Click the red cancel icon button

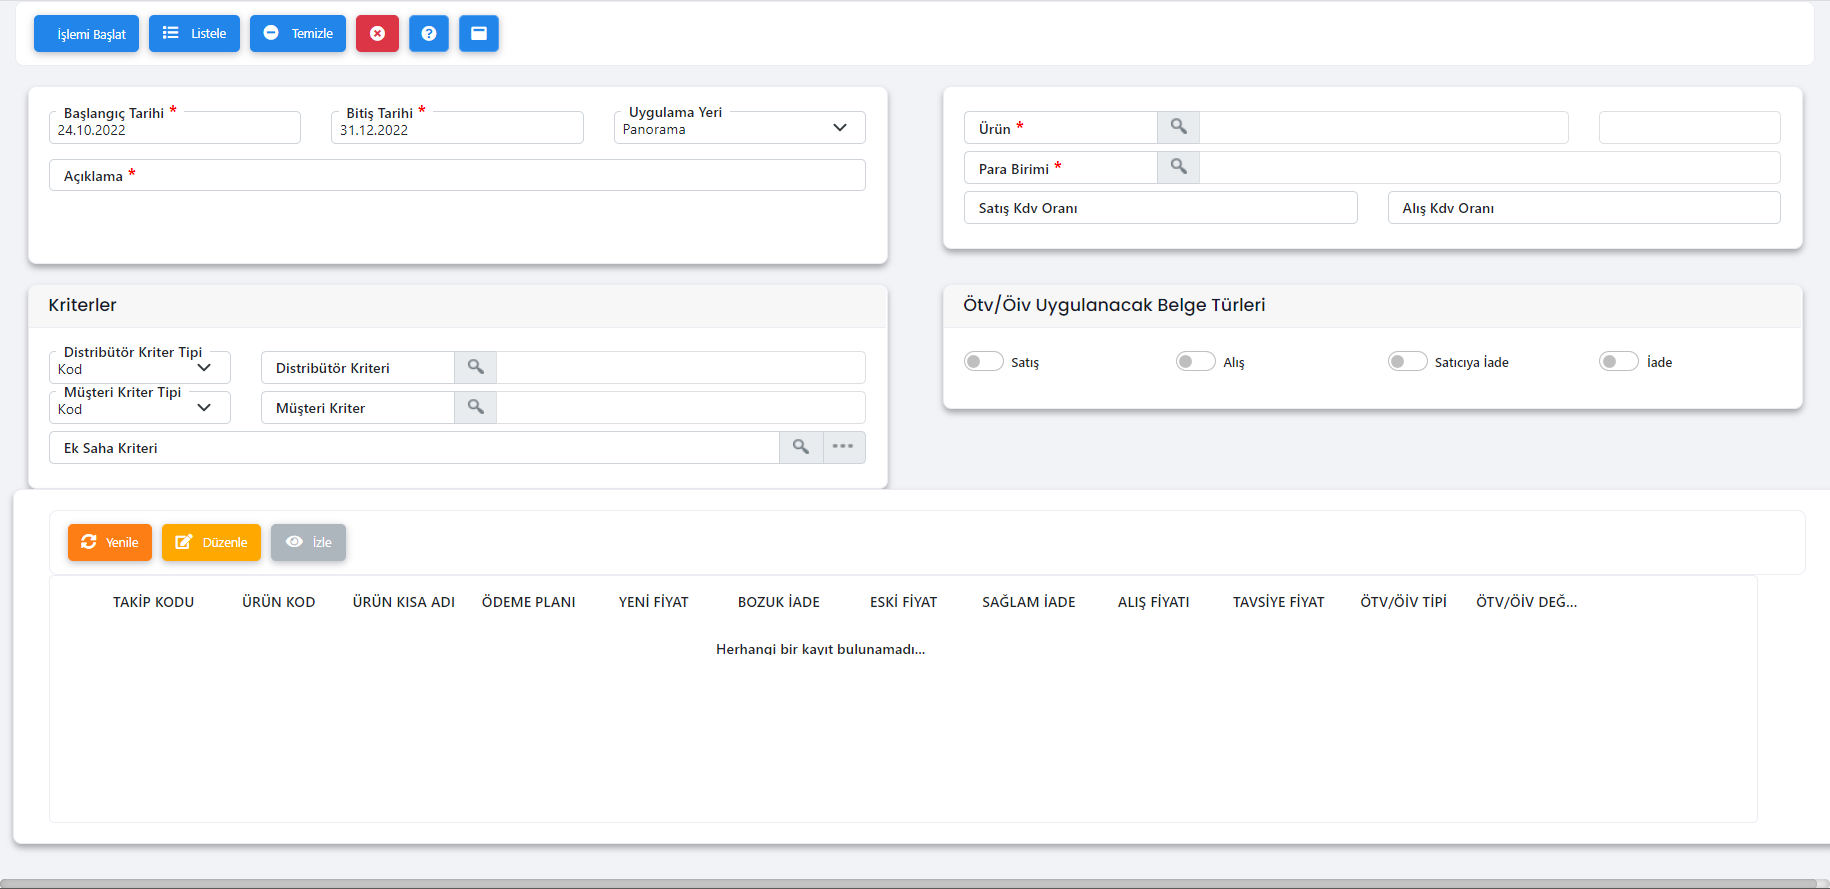point(377,34)
